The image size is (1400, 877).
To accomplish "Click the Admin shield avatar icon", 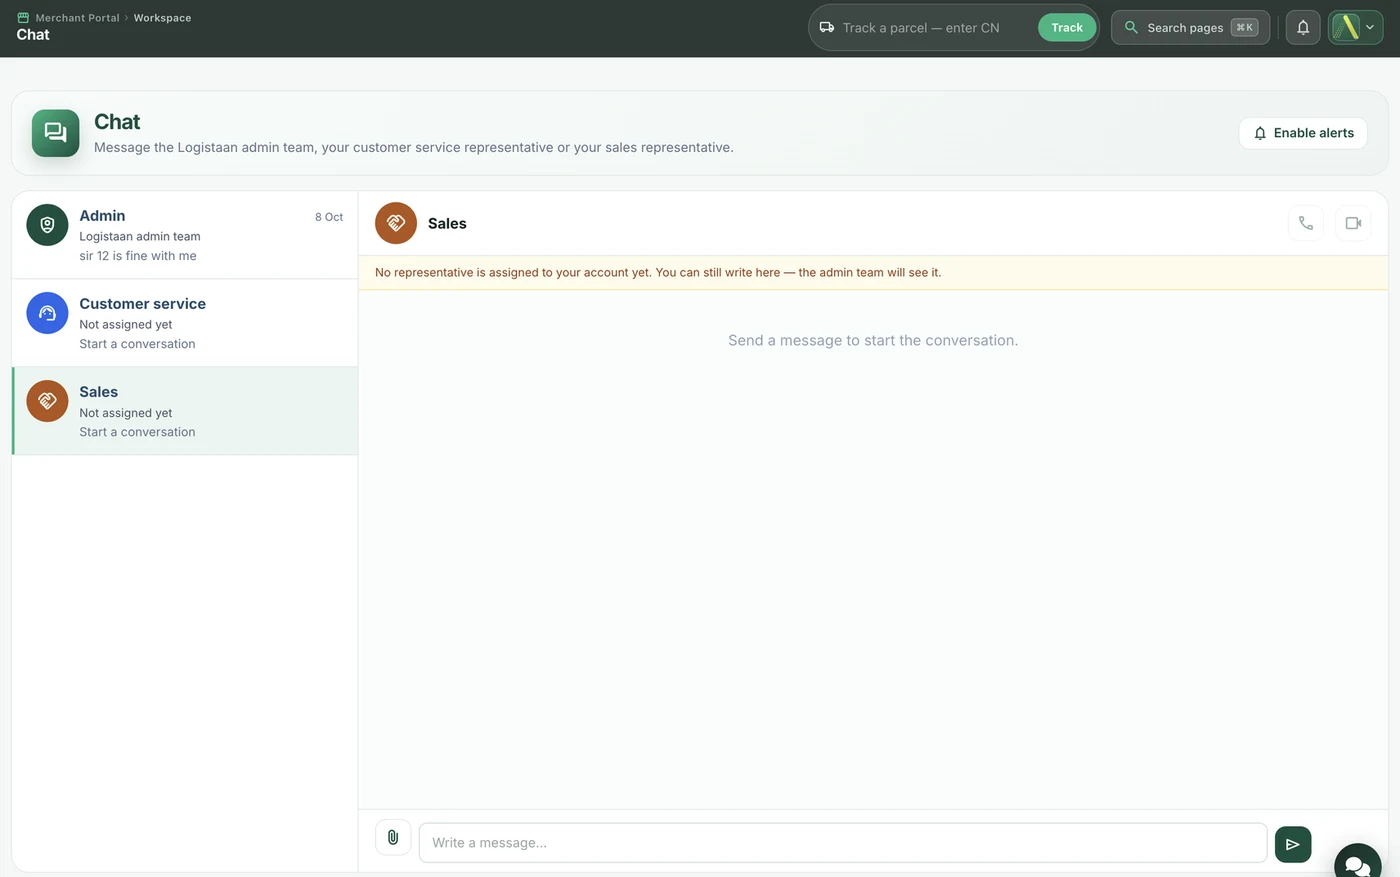I will pyautogui.click(x=47, y=225).
